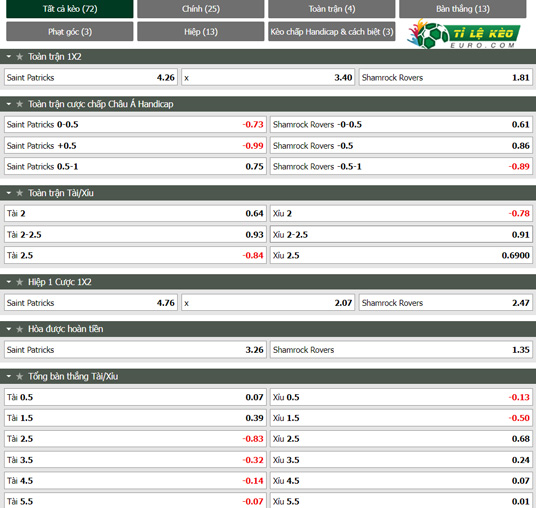This screenshot has height=508, width=536.
Task: Collapse the Tổng bàn thắng Tài/Xỉu arrow
Action: [x=9, y=376]
